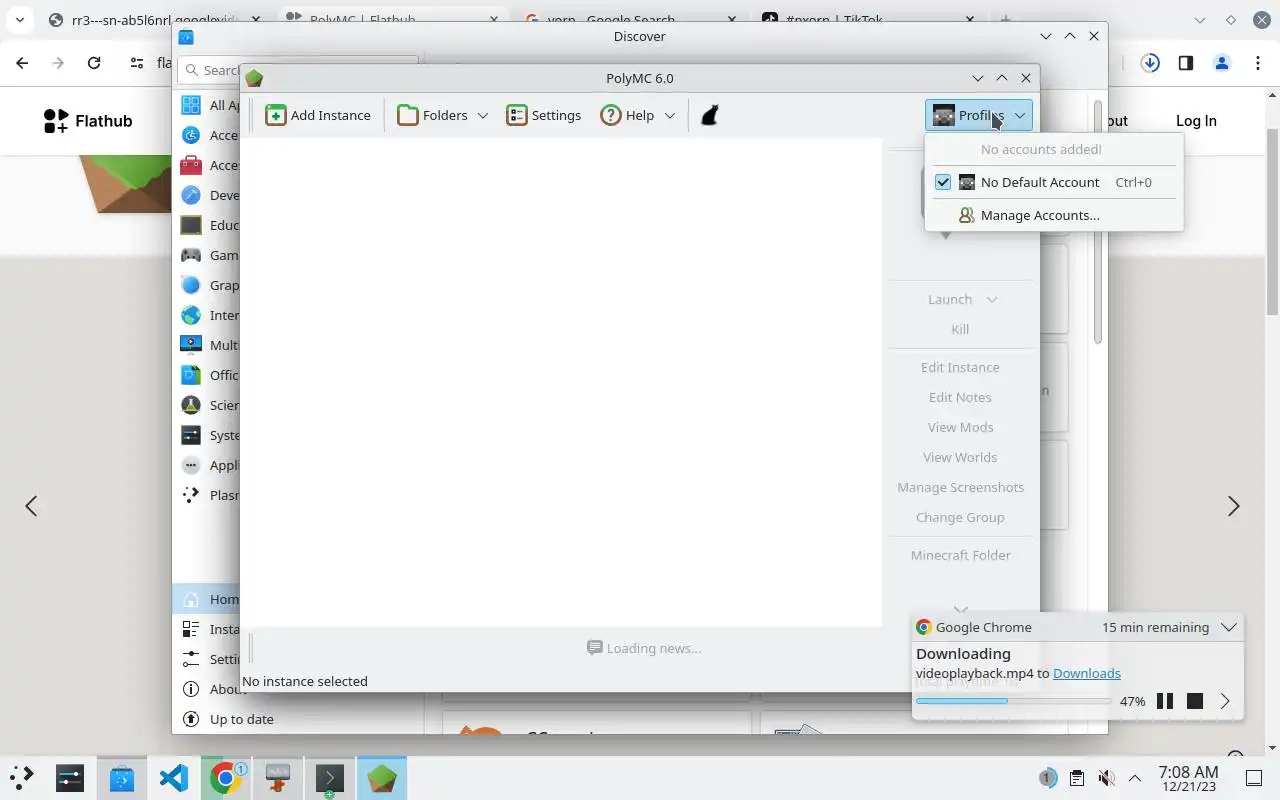Pause the videoplayback.mp4 download
Viewport: 1280px width, 800px height.
(1164, 701)
